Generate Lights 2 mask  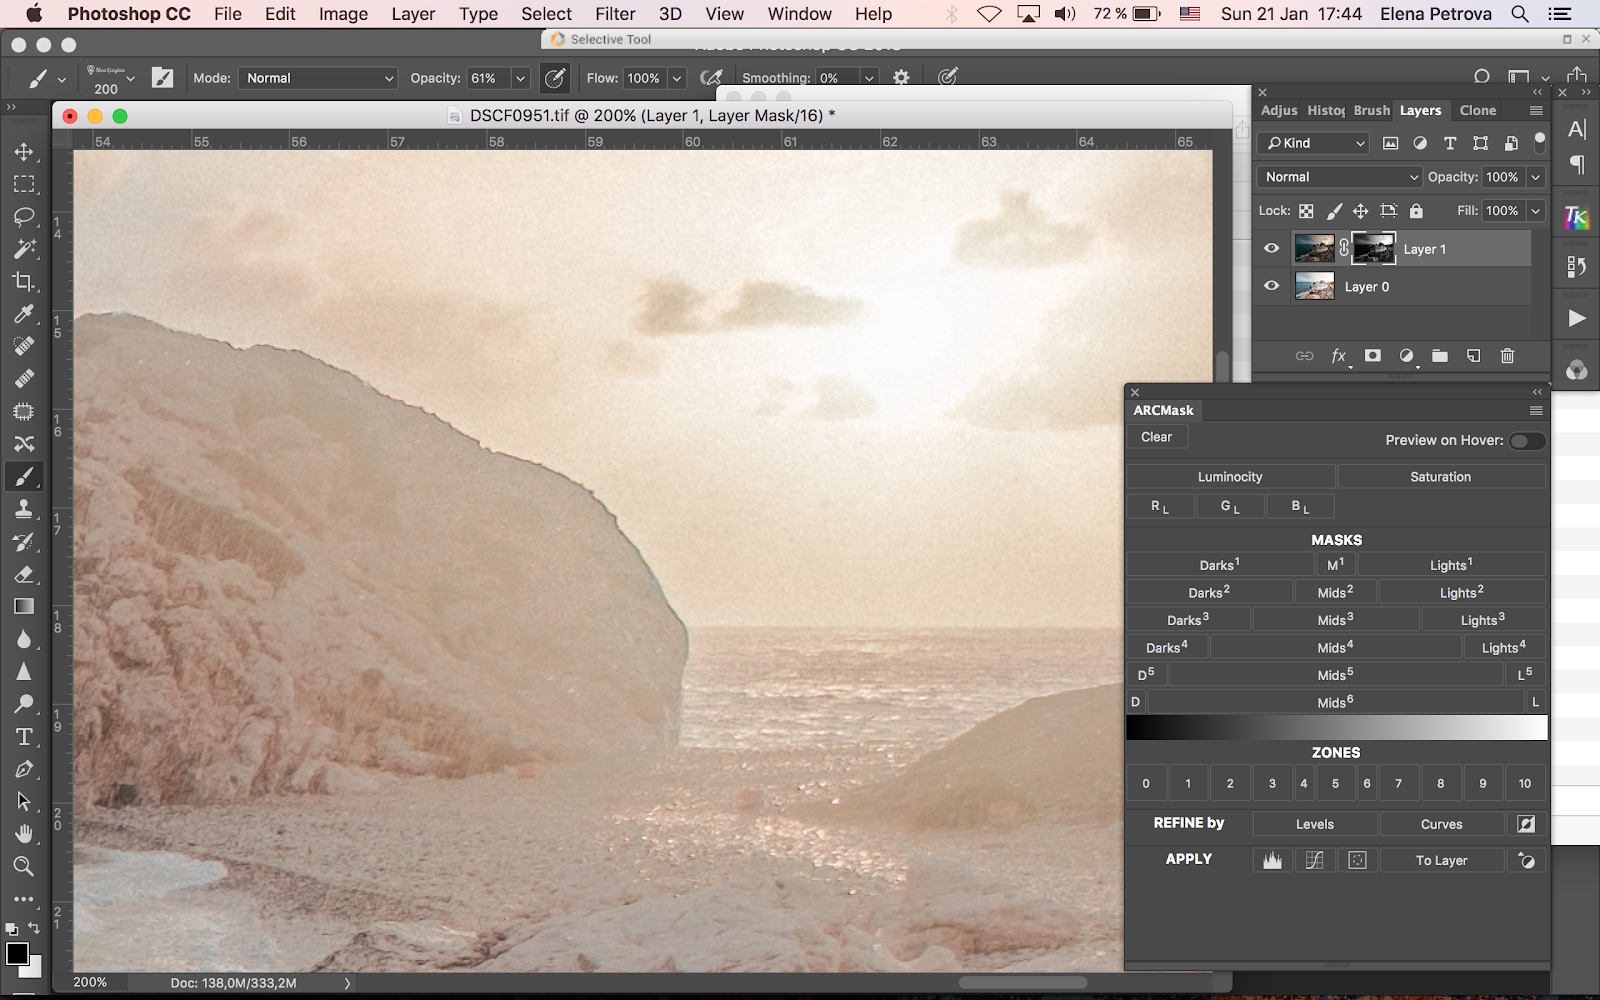pyautogui.click(x=1462, y=592)
